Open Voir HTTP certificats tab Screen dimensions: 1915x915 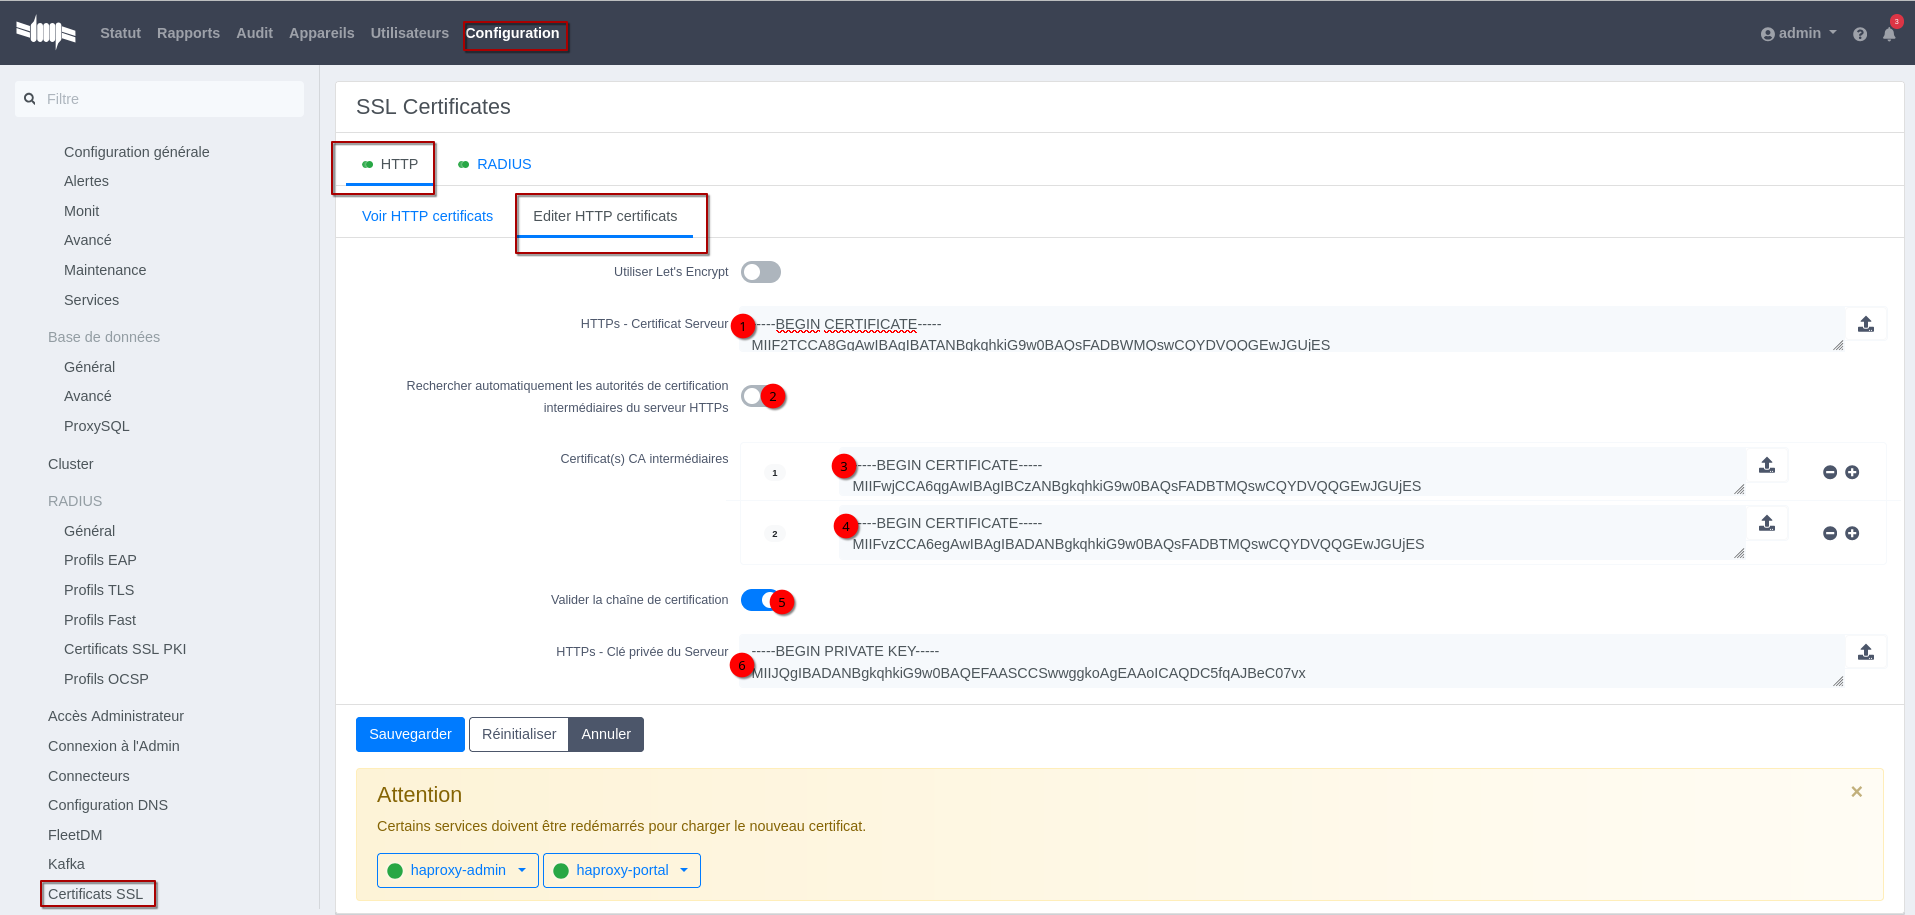(x=427, y=217)
